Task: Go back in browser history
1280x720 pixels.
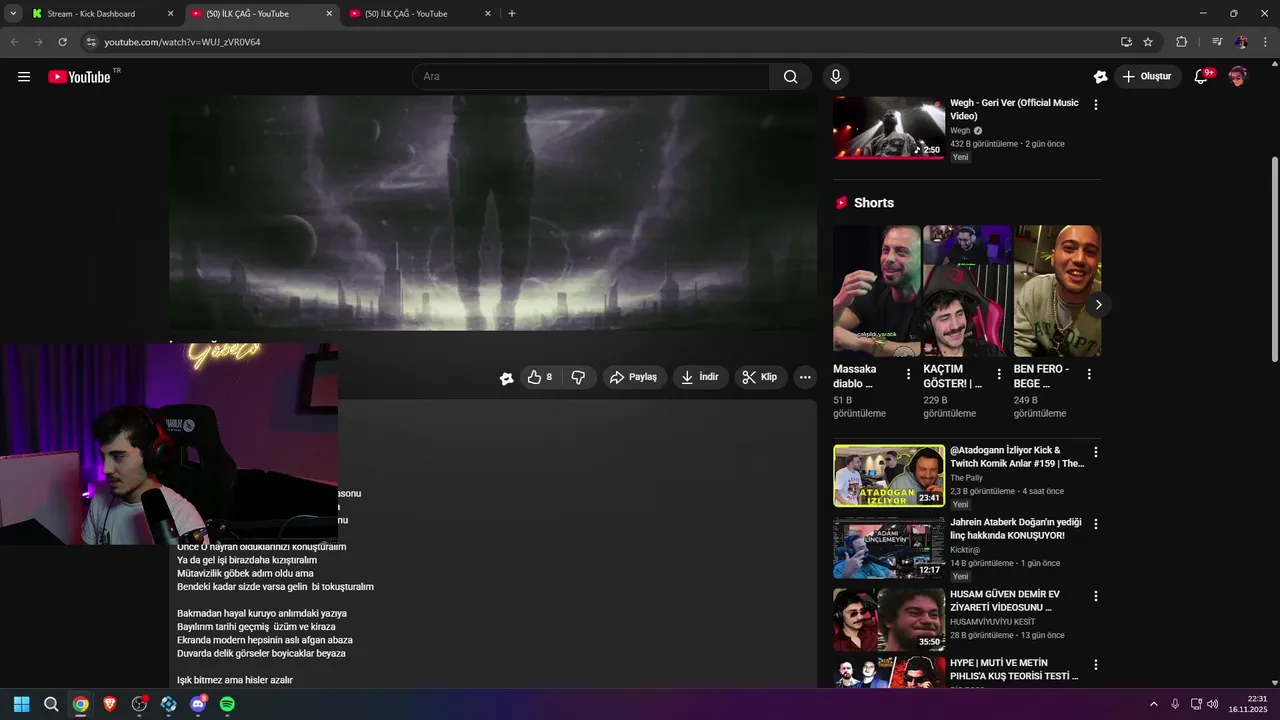Action: click(x=15, y=42)
